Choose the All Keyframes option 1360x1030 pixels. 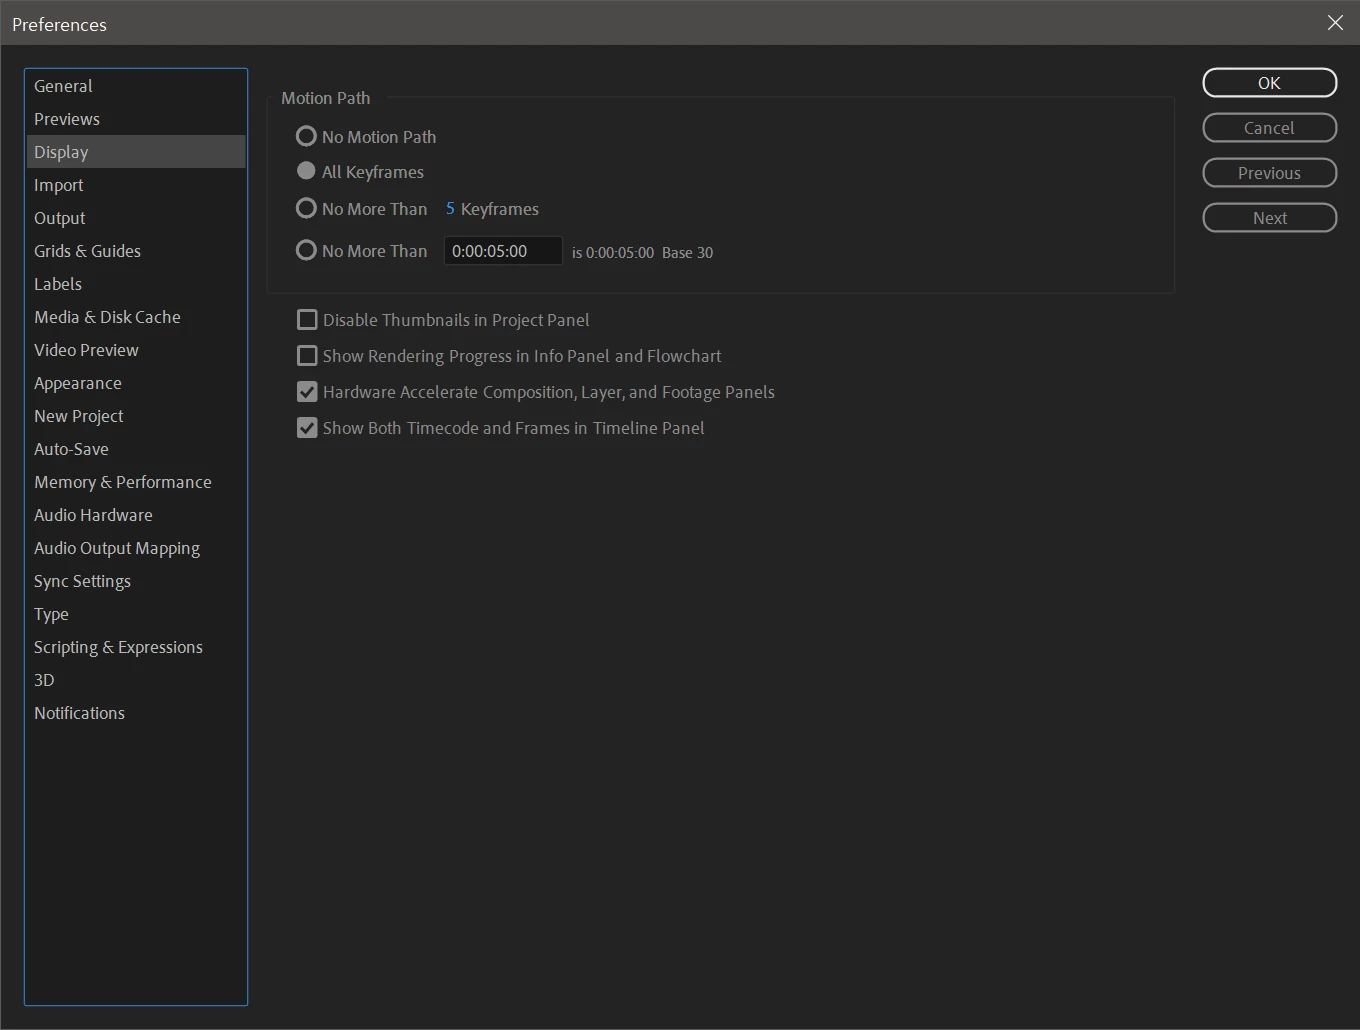(x=306, y=171)
